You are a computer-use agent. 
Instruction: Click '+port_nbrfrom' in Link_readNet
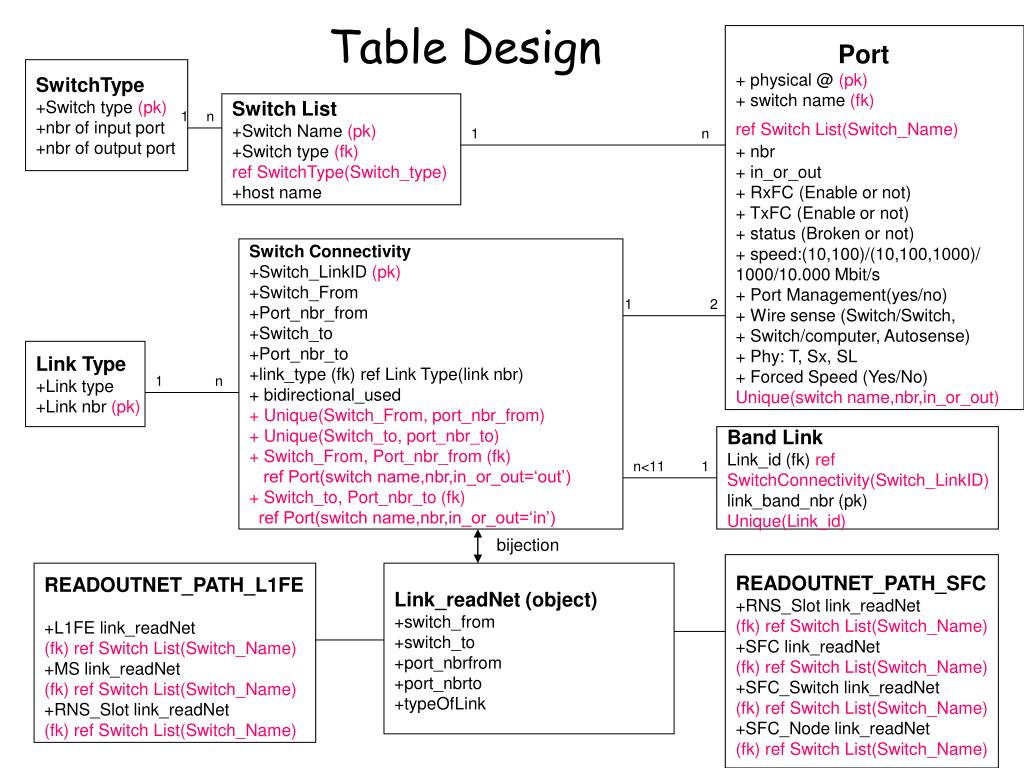448,664
